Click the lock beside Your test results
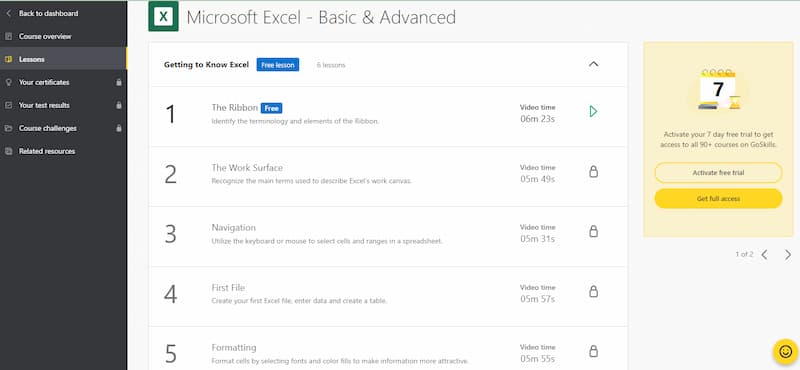The width and height of the screenshot is (800, 370). [x=119, y=105]
